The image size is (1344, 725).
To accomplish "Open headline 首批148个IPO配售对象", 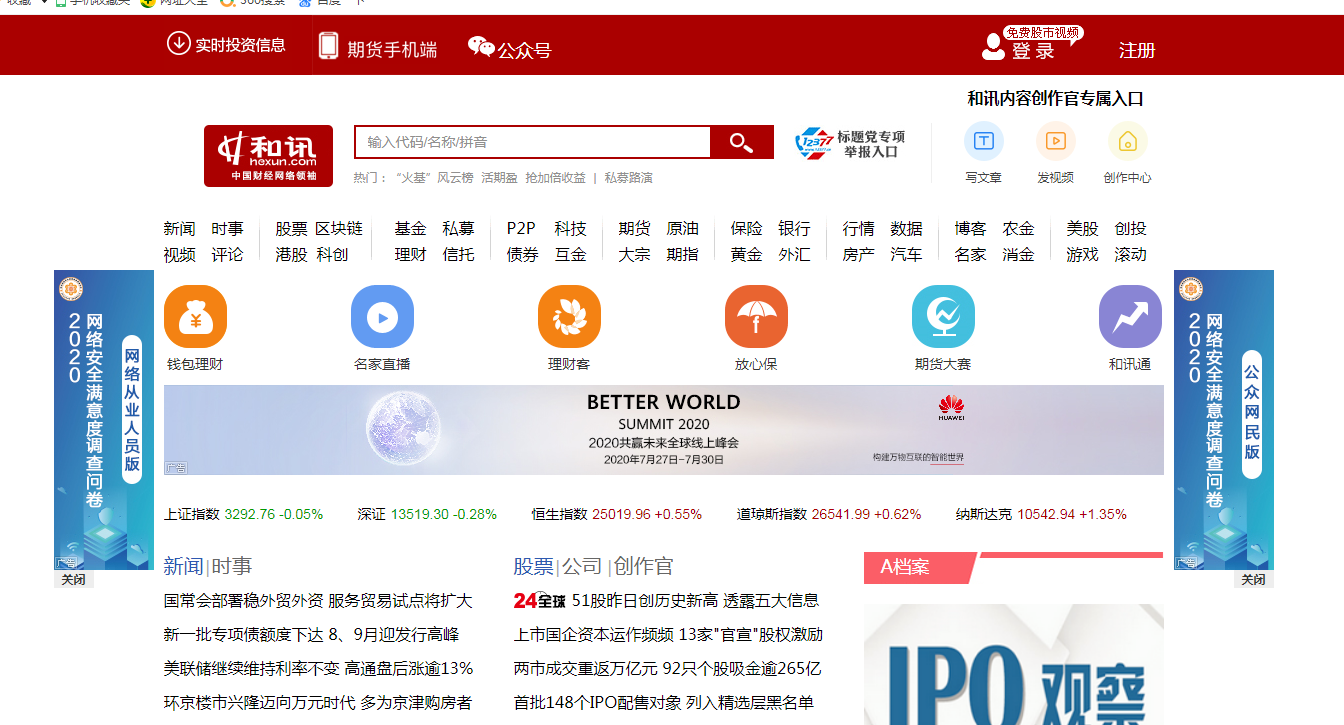I will pos(664,702).
